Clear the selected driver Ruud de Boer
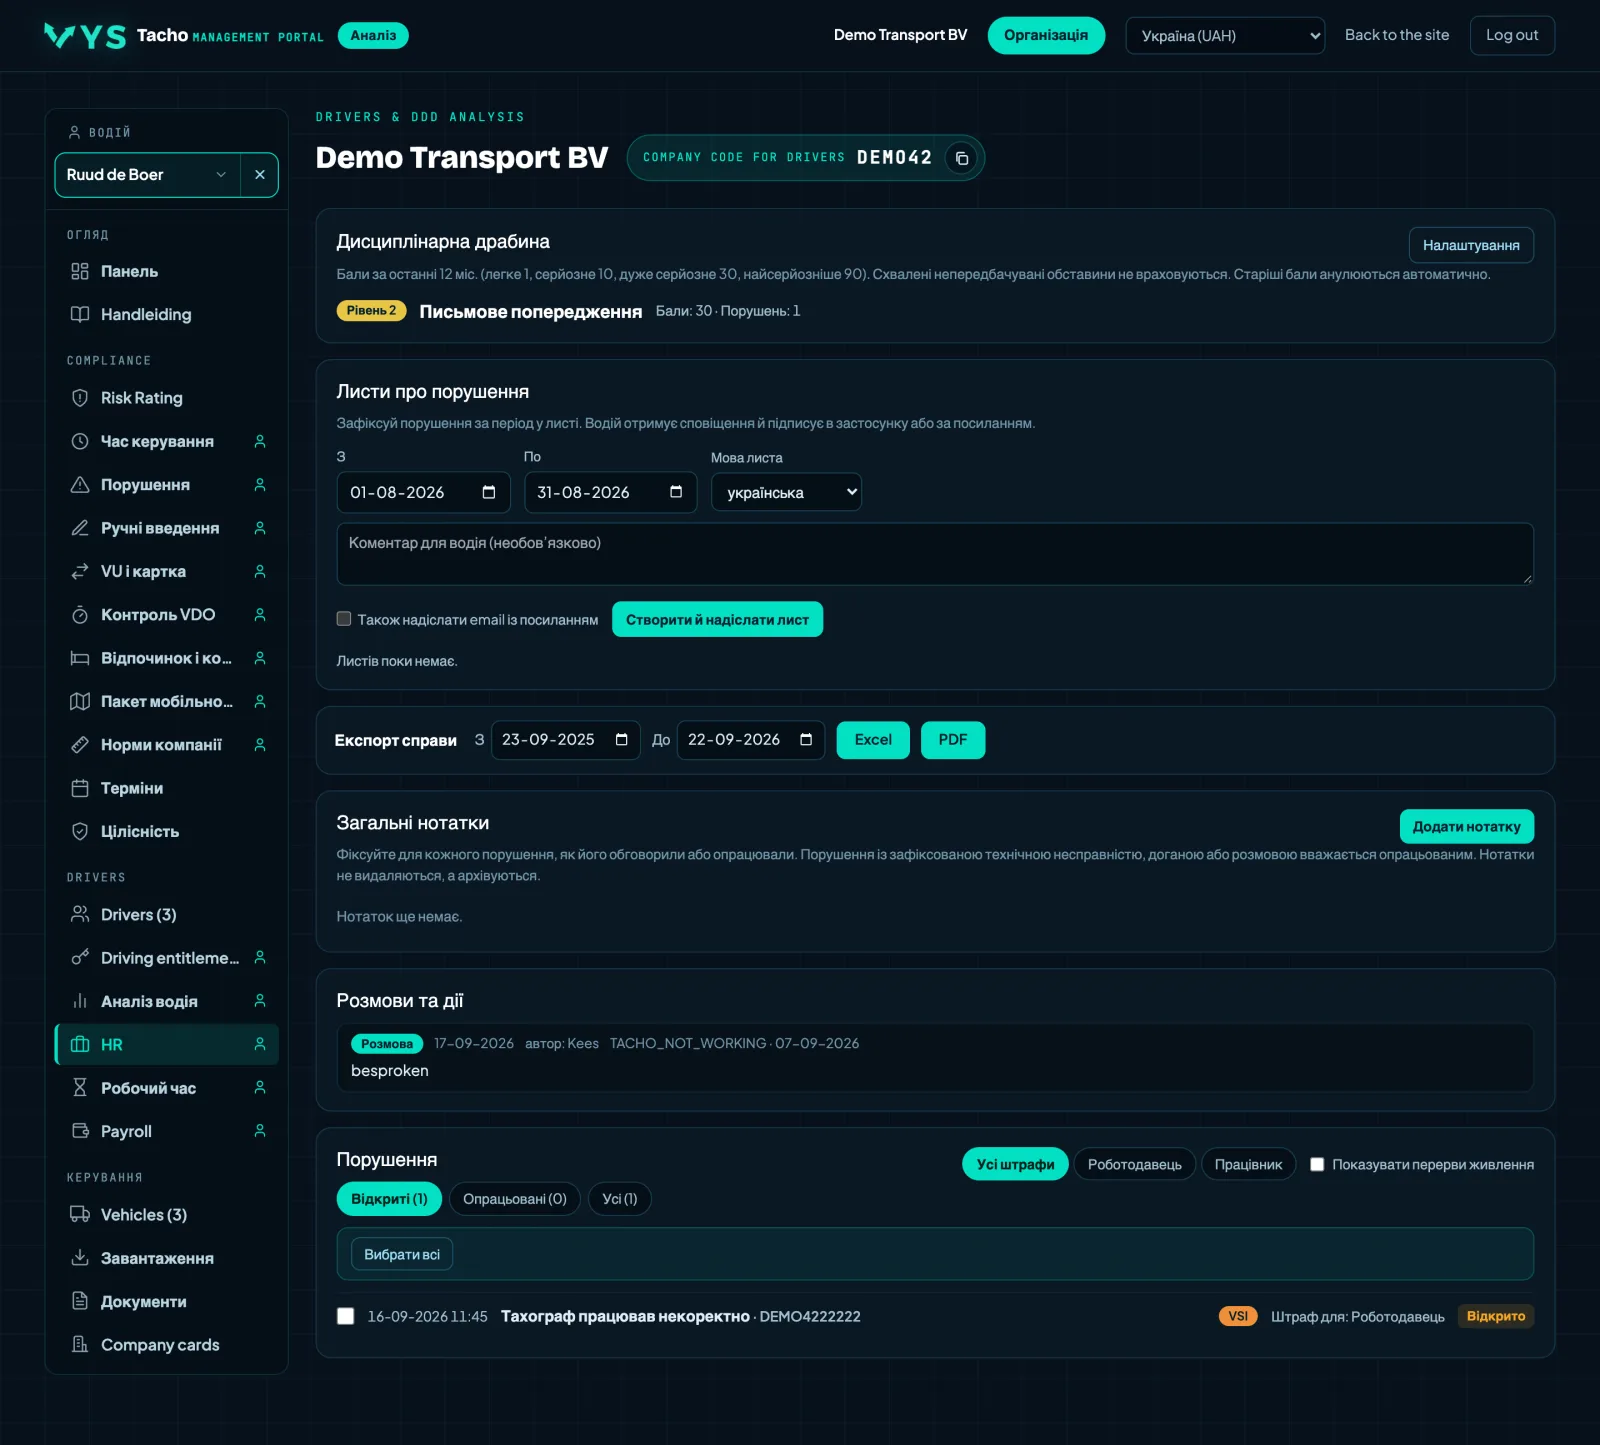Image resolution: width=1600 pixels, height=1445 pixels. 260,175
